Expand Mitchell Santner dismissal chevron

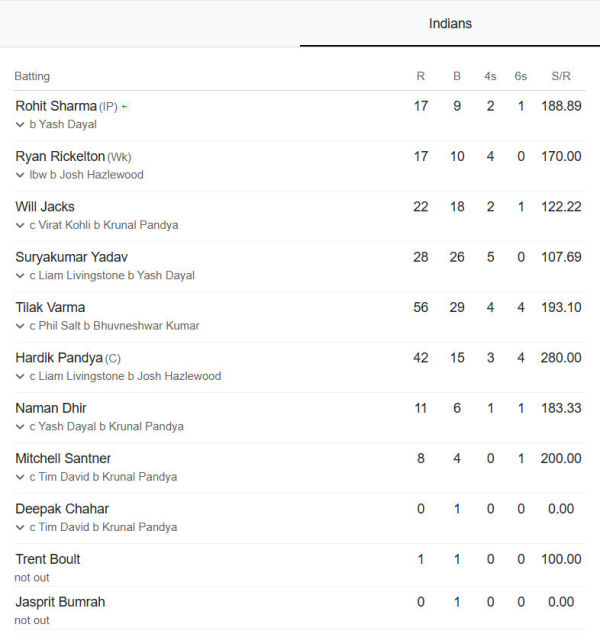[x=20, y=477]
